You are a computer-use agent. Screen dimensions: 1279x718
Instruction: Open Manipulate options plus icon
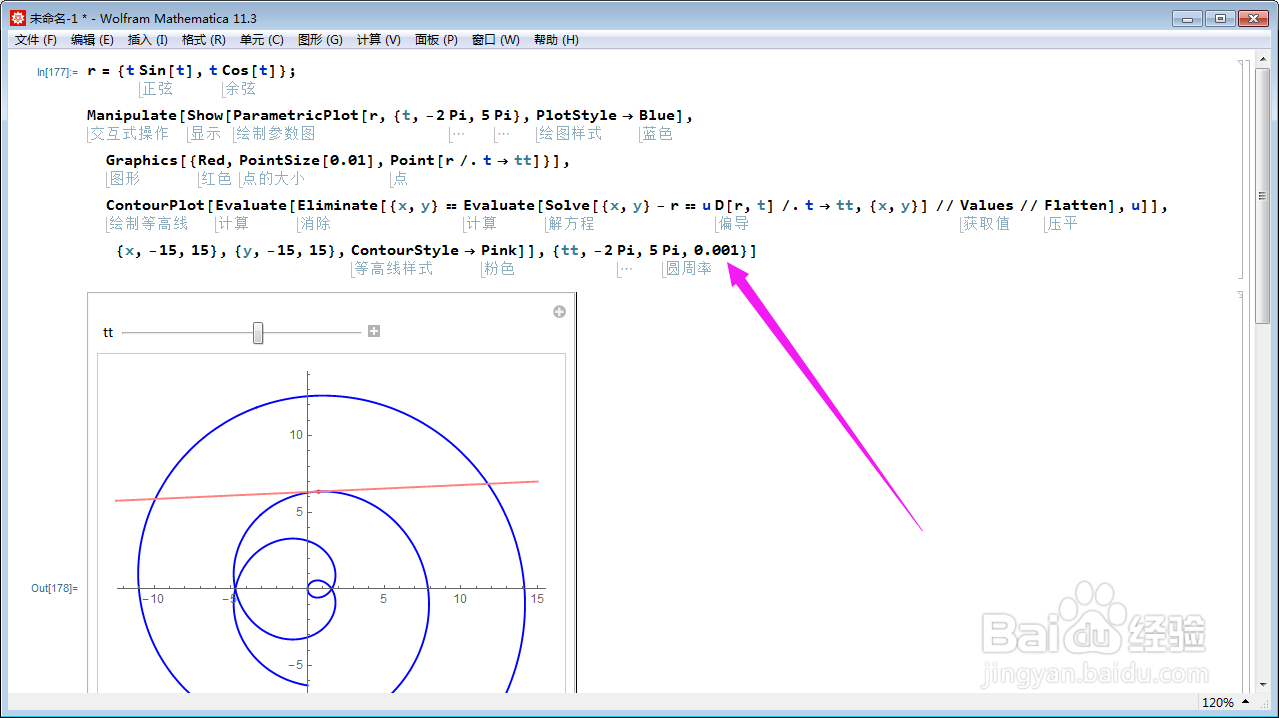[x=559, y=312]
